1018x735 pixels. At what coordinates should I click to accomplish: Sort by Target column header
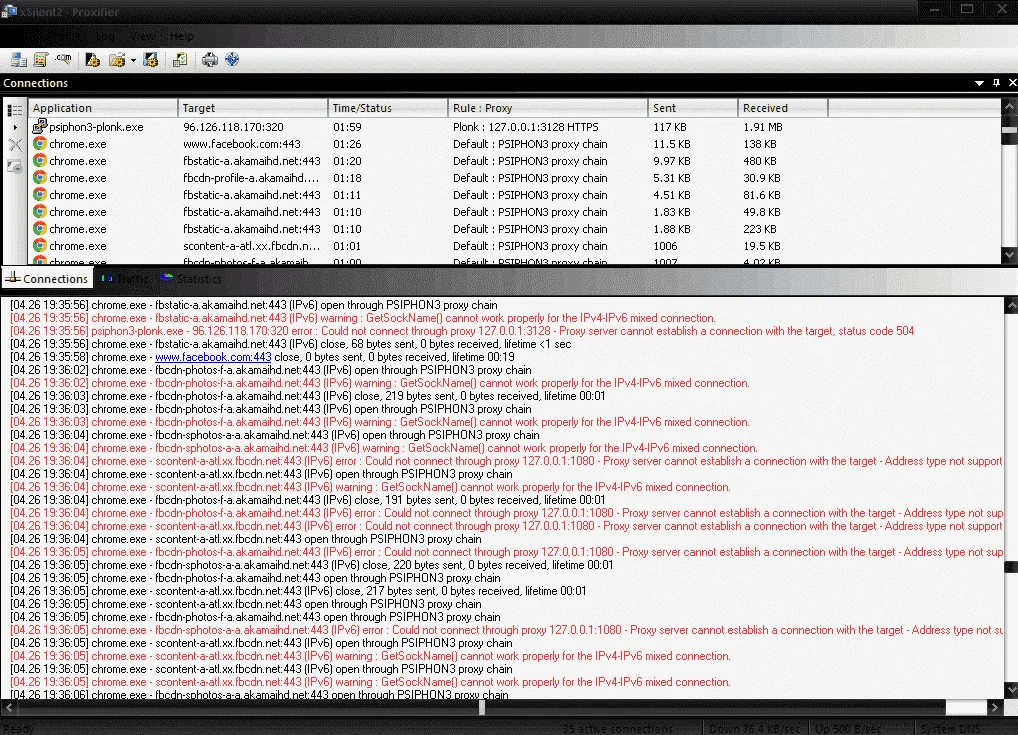253,108
